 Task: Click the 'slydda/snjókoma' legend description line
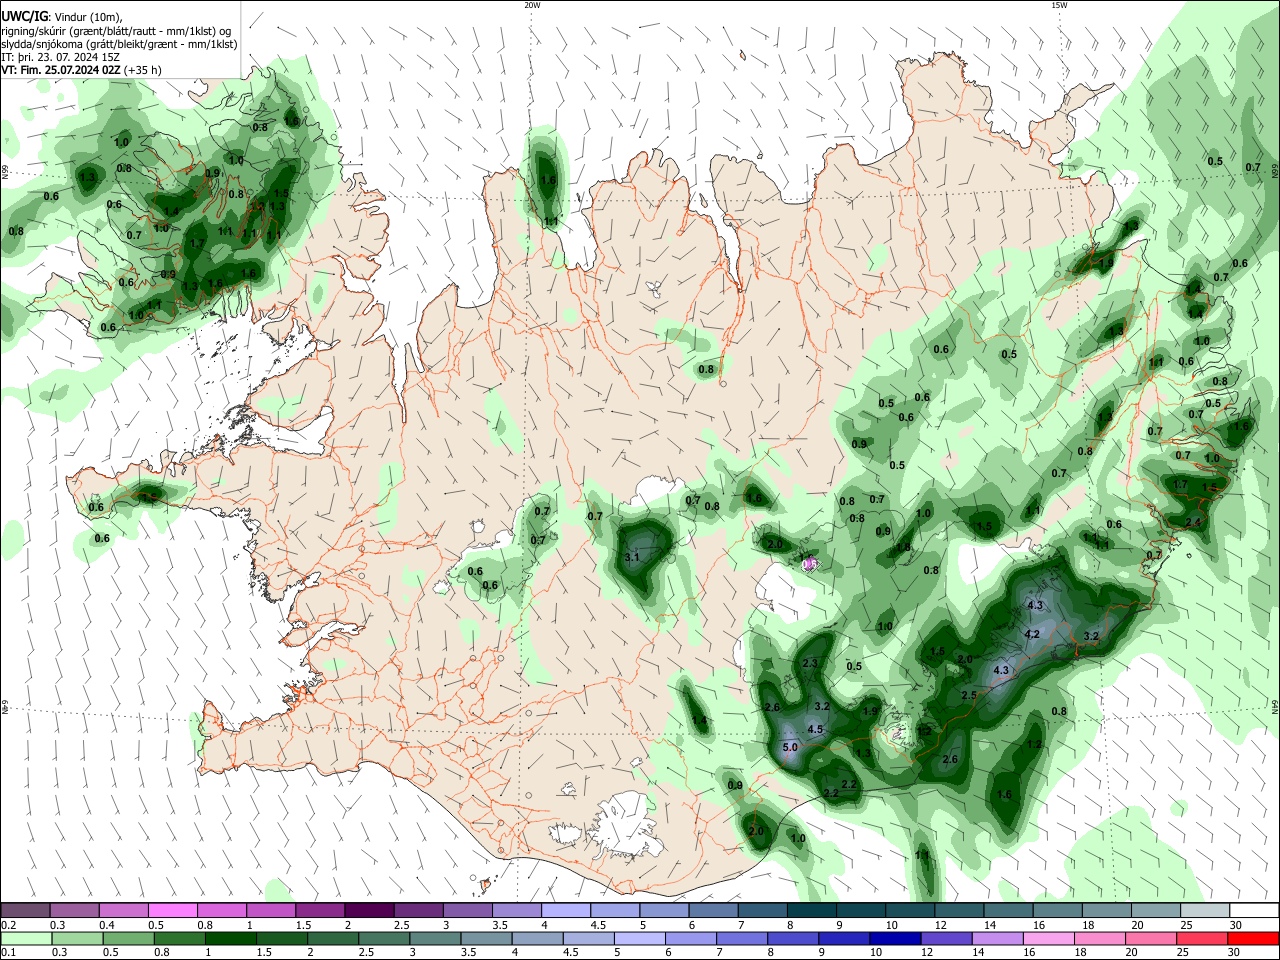coord(120,44)
